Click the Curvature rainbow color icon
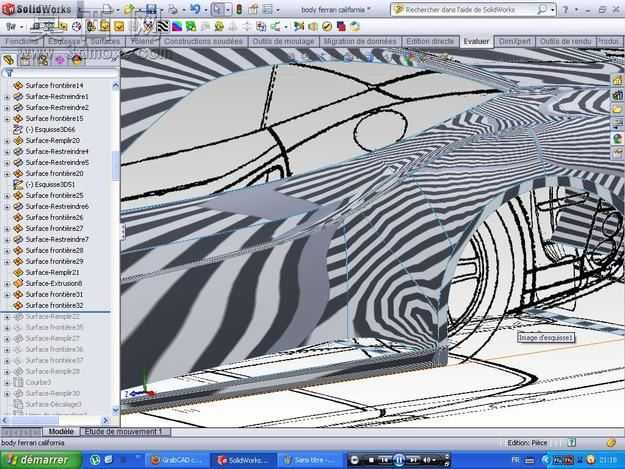The image size is (625, 469). coord(177,27)
